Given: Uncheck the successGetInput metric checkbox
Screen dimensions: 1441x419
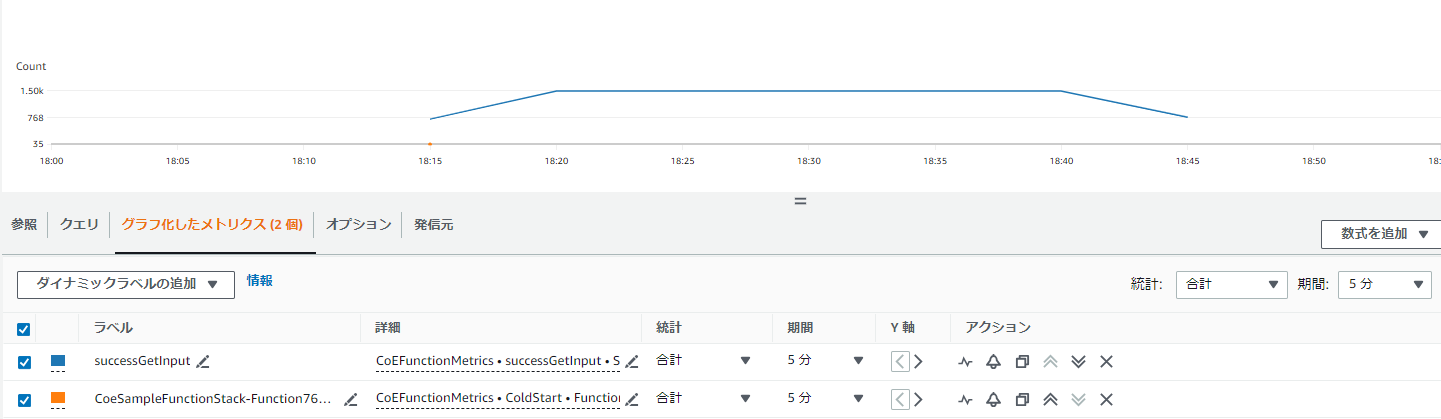Looking at the screenshot, I should point(24,362).
